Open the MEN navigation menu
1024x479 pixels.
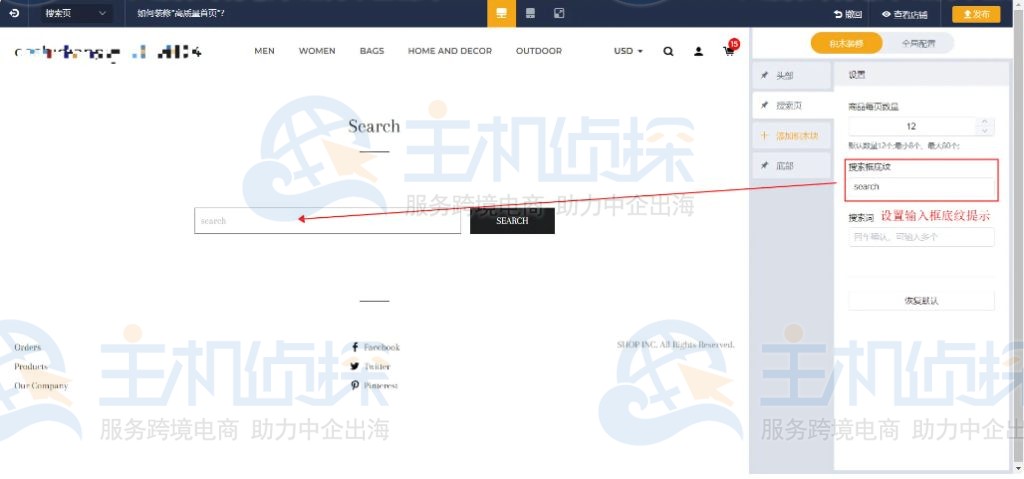tap(264, 51)
